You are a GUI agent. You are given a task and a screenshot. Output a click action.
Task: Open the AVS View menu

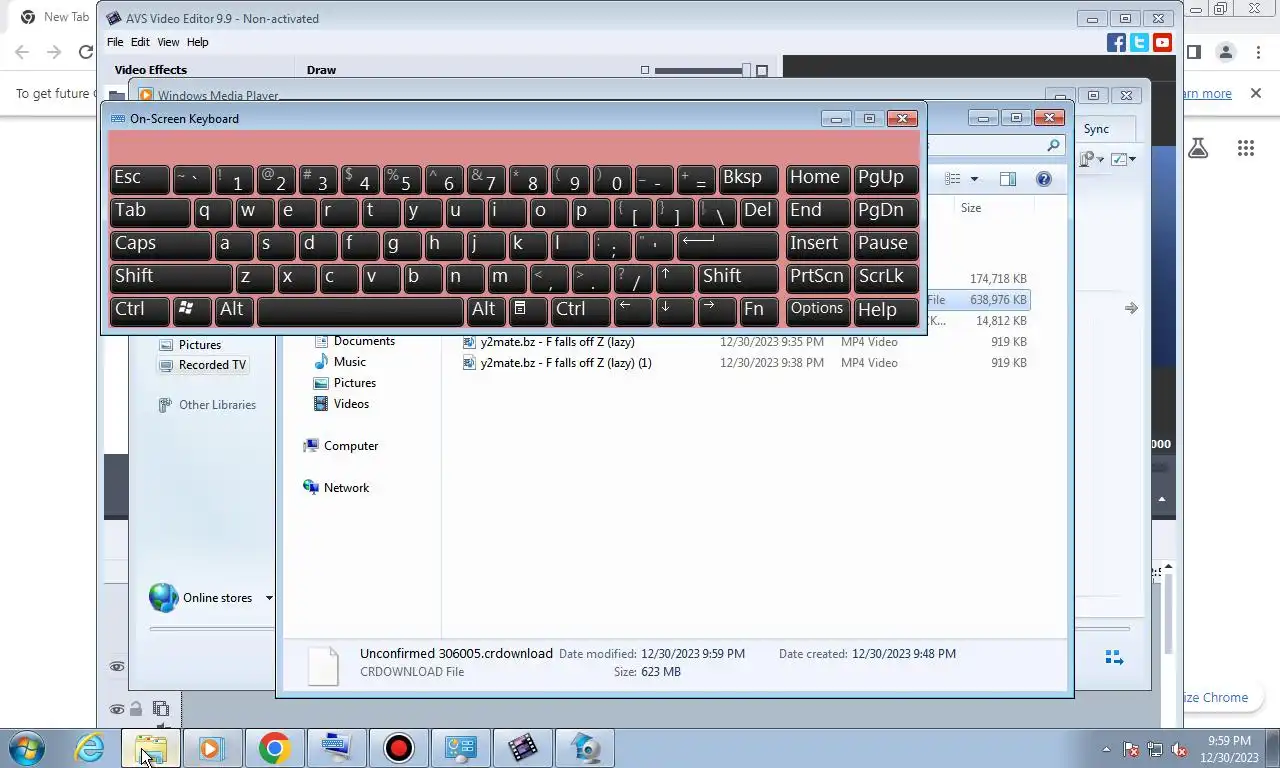coord(168,42)
